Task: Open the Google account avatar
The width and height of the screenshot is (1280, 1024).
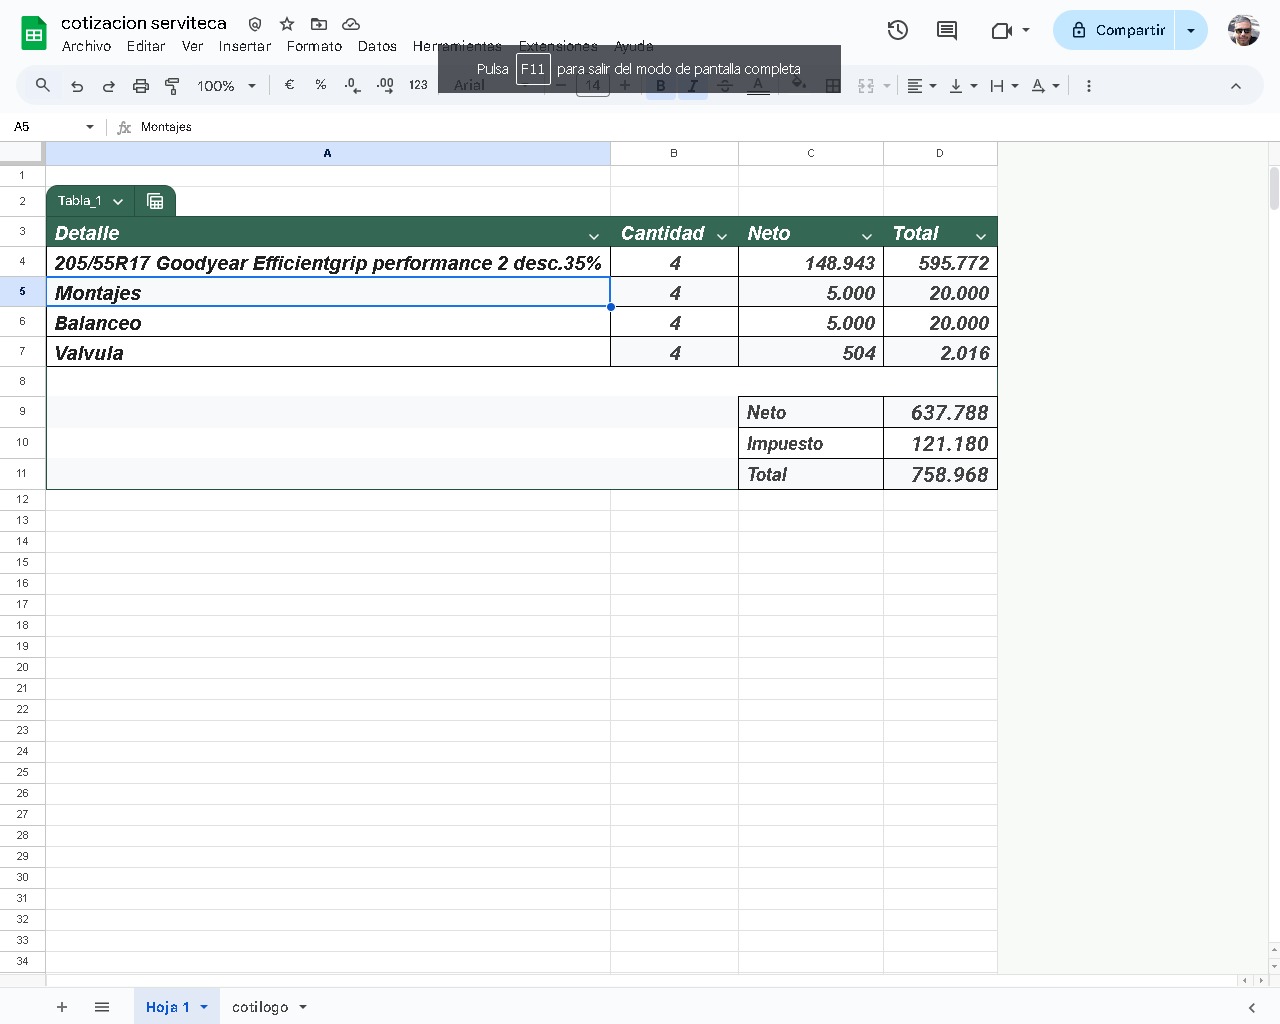Action: click(x=1244, y=30)
